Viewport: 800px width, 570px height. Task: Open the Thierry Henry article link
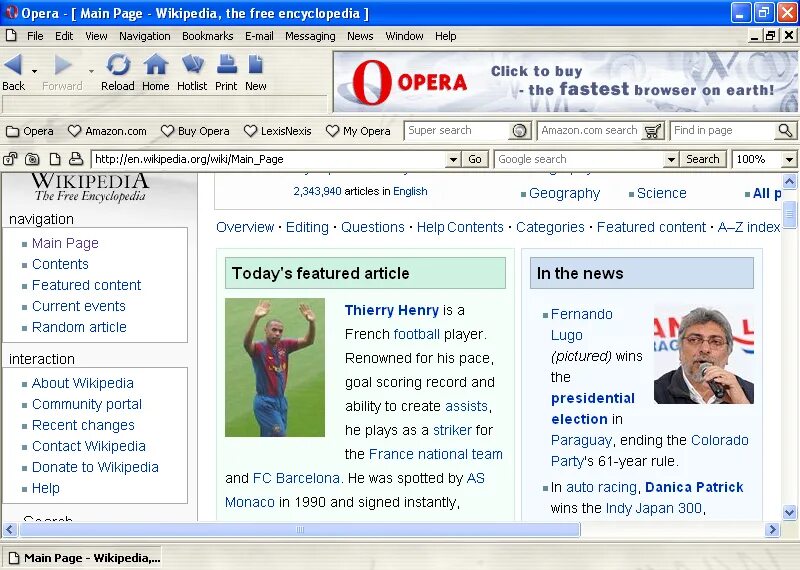(391, 310)
